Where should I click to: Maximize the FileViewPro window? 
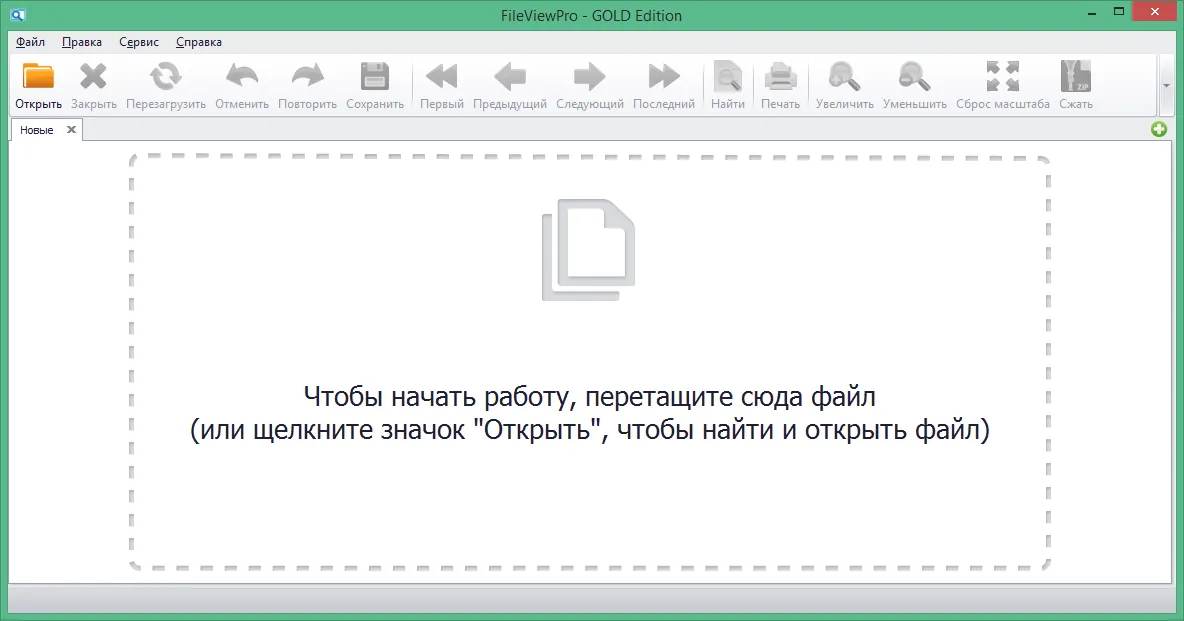click(1119, 12)
